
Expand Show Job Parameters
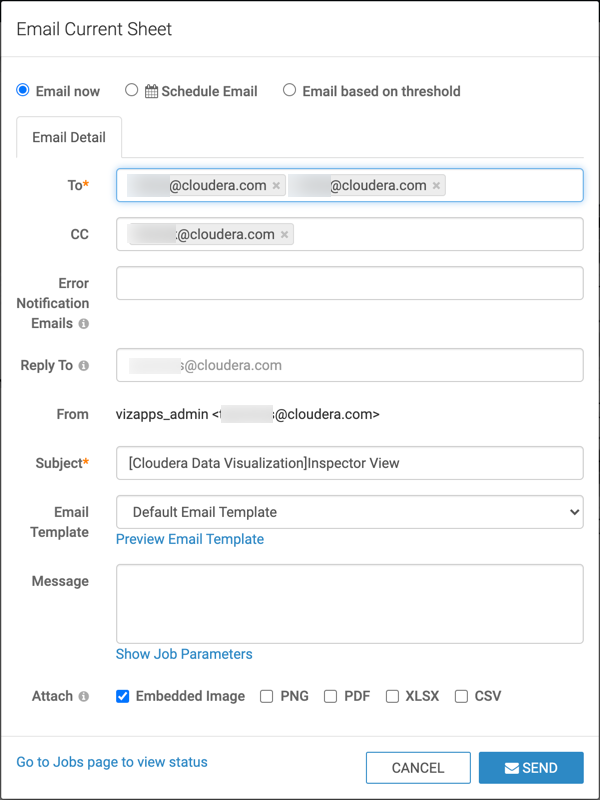(184, 654)
